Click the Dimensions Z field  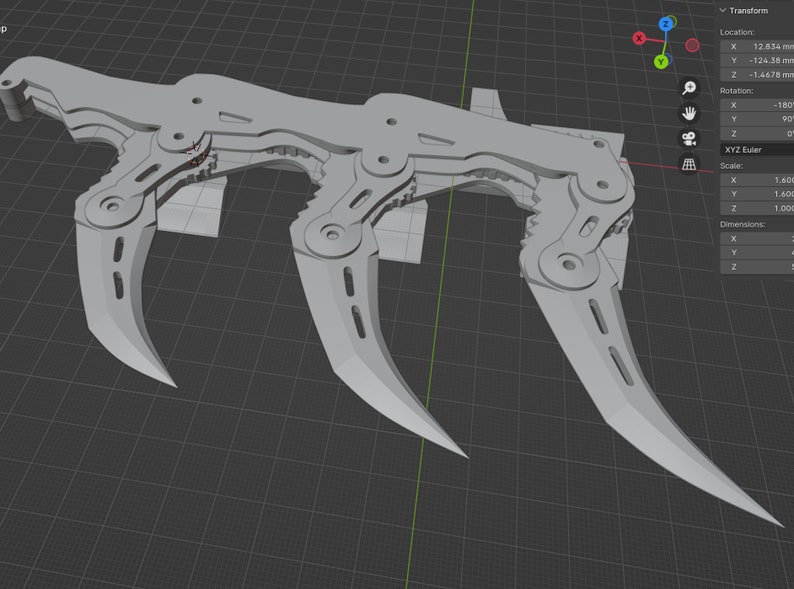click(x=757, y=267)
